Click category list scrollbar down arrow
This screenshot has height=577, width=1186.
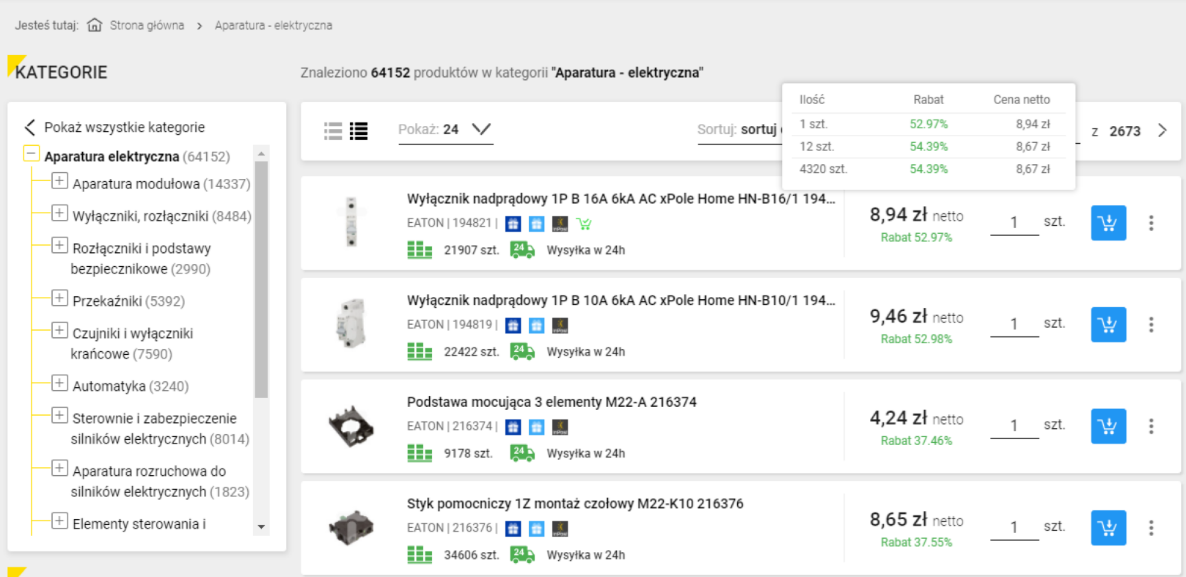(x=261, y=526)
